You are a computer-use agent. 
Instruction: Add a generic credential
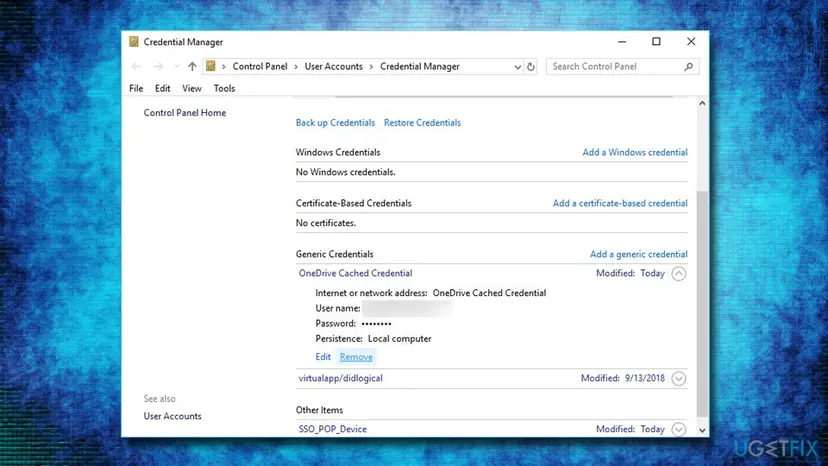click(x=638, y=254)
